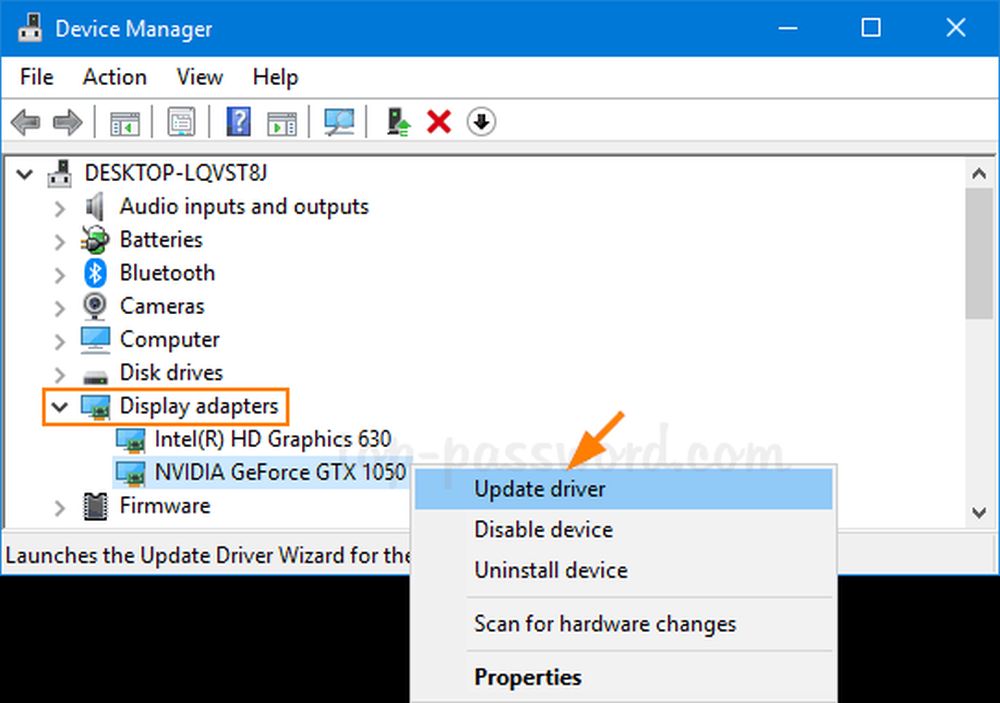The height and width of the screenshot is (703, 1000).
Task: Expand Audio inputs and outputs
Action: coord(59,208)
